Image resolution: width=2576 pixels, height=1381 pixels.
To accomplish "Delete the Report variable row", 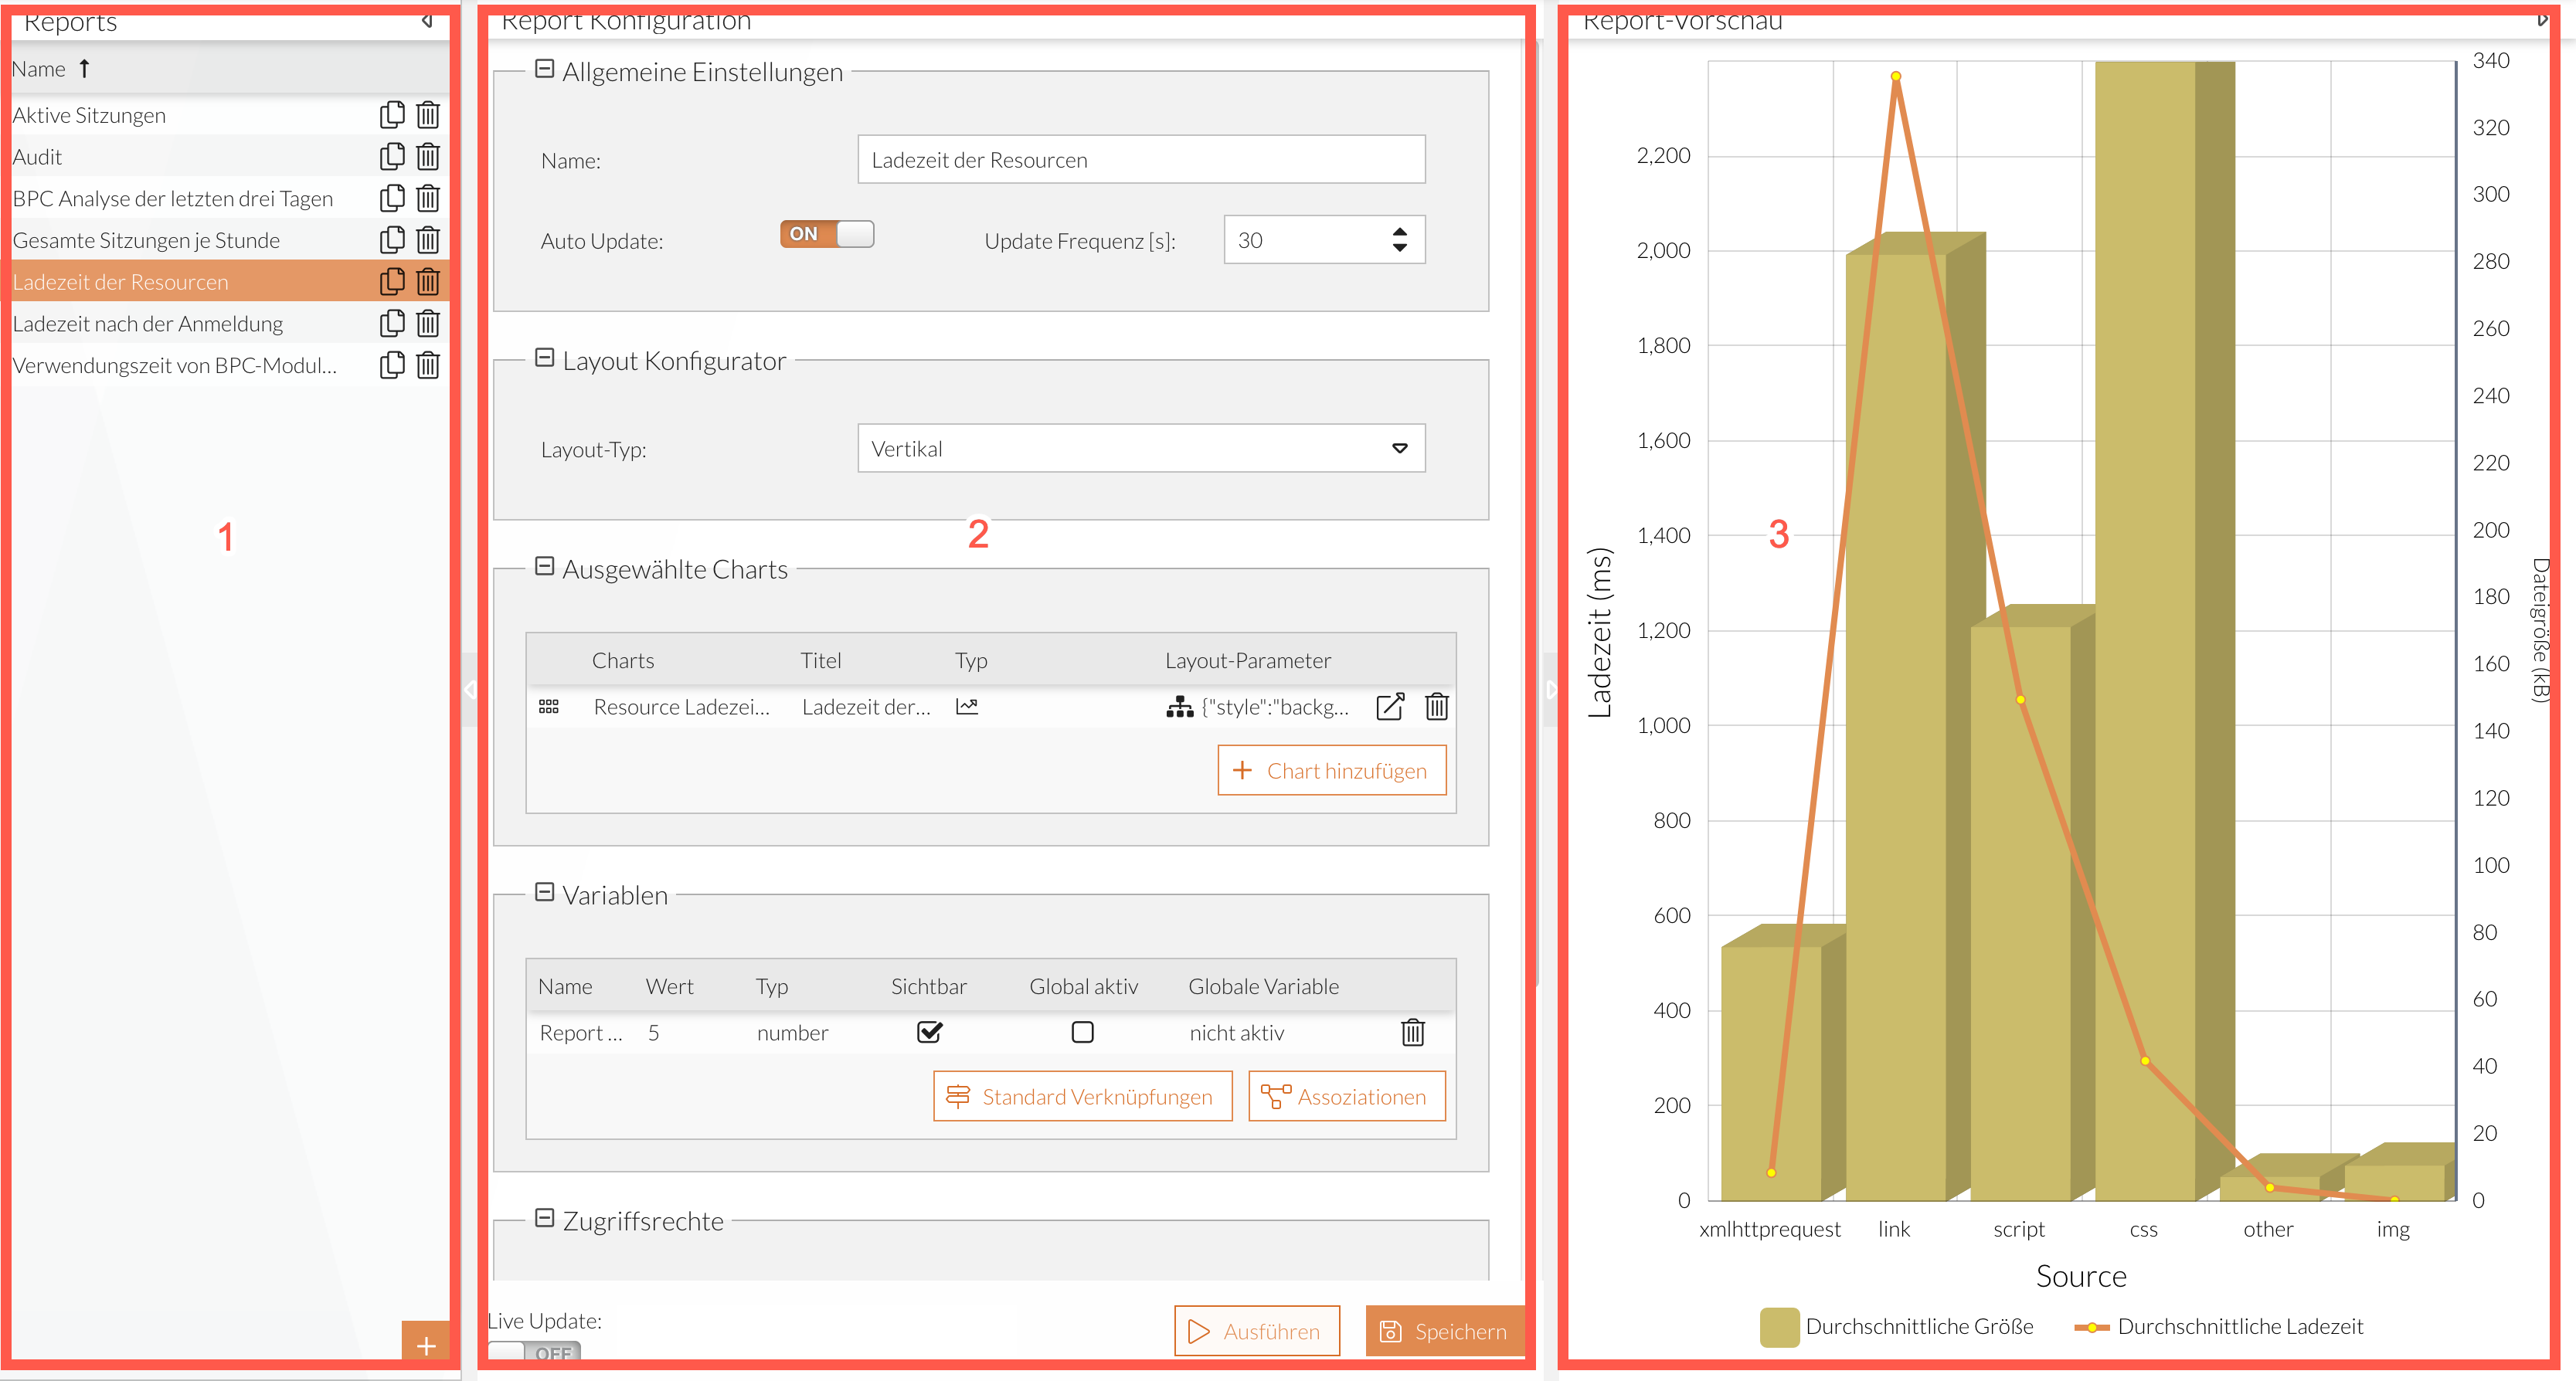I will (x=1412, y=1032).
